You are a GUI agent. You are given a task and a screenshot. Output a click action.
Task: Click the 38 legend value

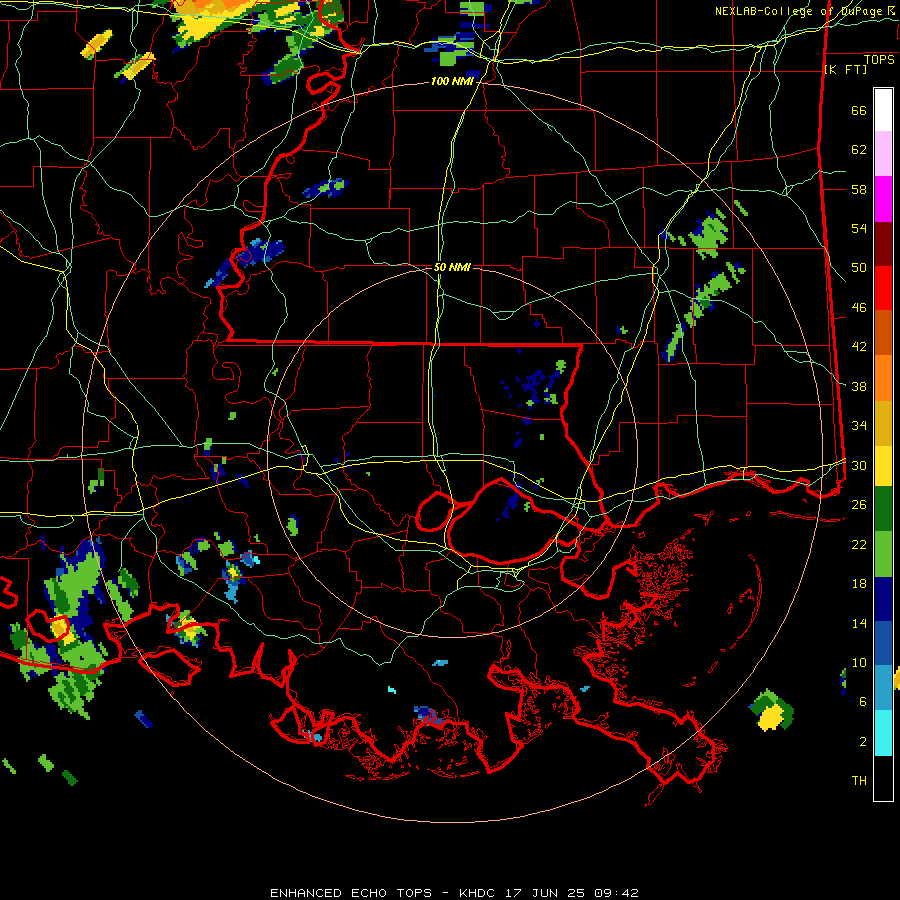859,386
